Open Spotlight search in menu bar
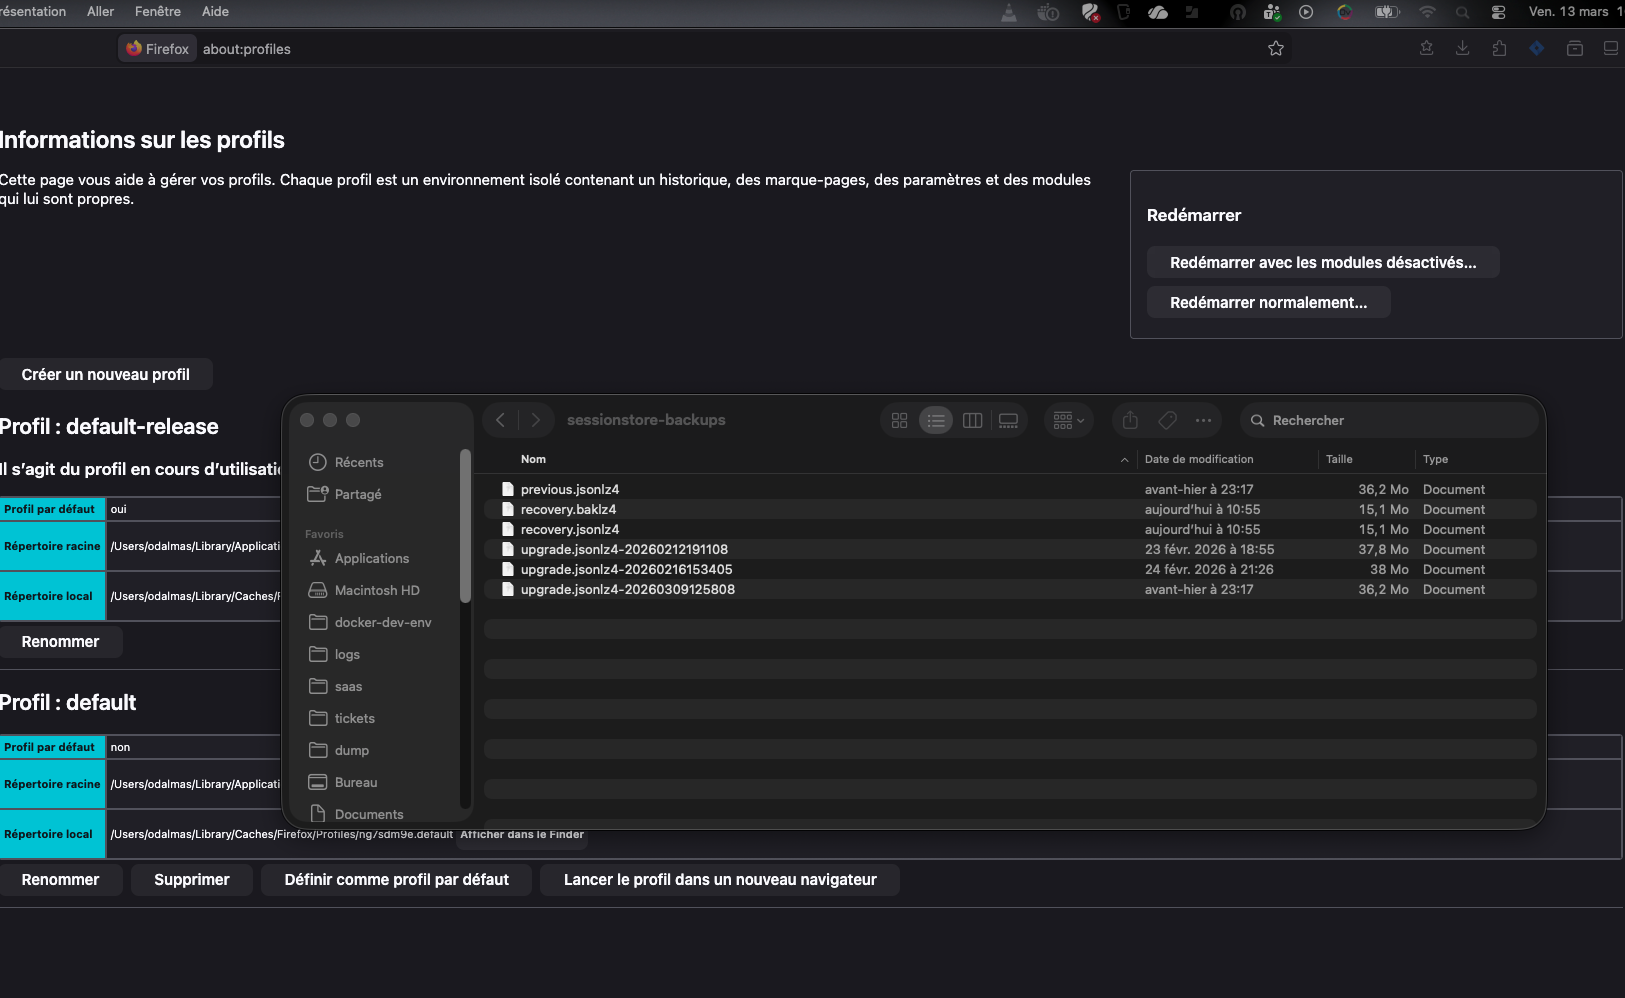The image size is (1625, 998). point(1462,12)
